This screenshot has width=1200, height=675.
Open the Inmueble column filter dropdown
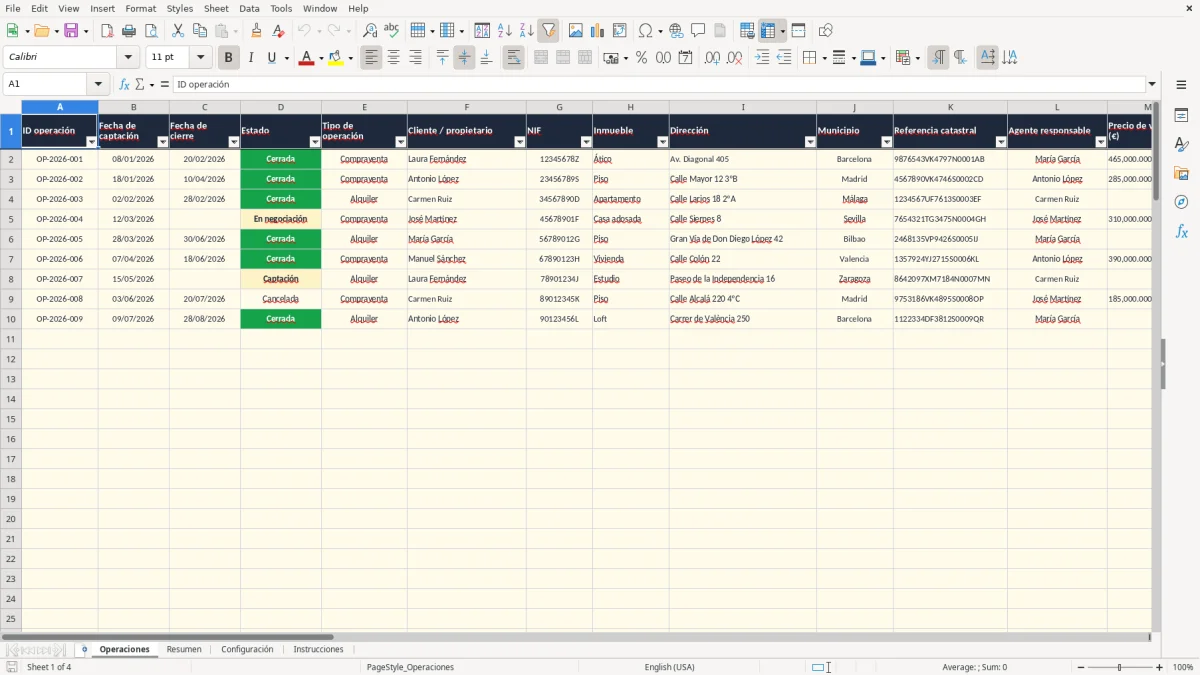point(663,142)
